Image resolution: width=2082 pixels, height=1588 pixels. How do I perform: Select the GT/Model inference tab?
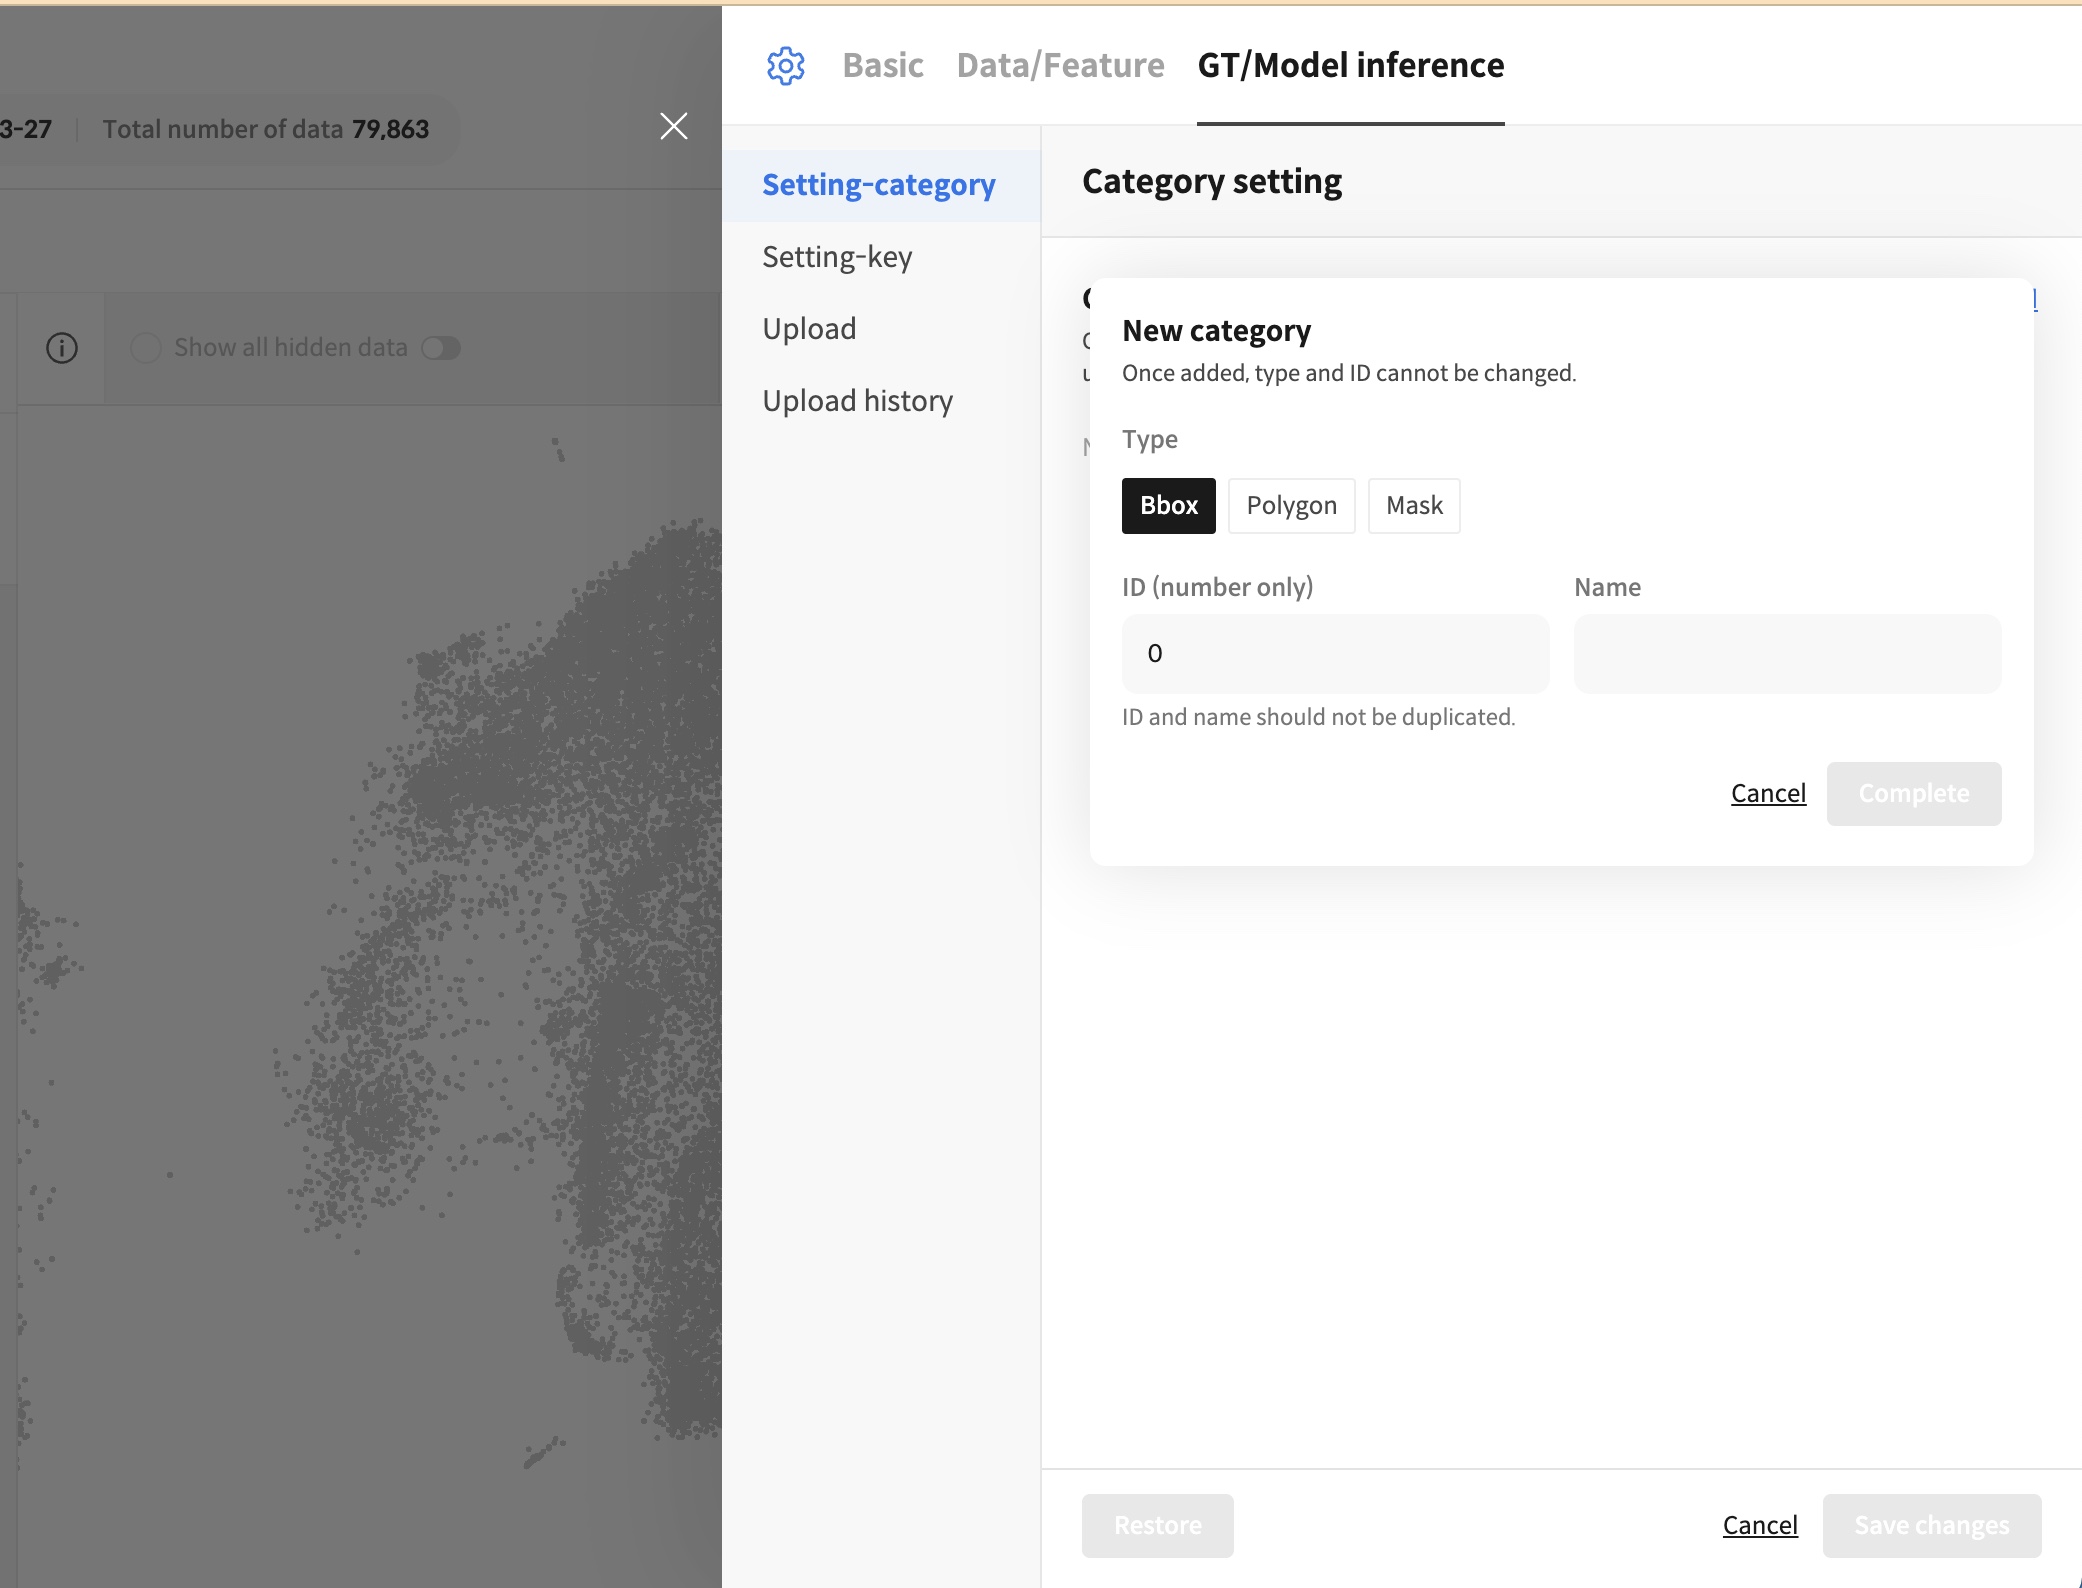(x=1351, y=65)
